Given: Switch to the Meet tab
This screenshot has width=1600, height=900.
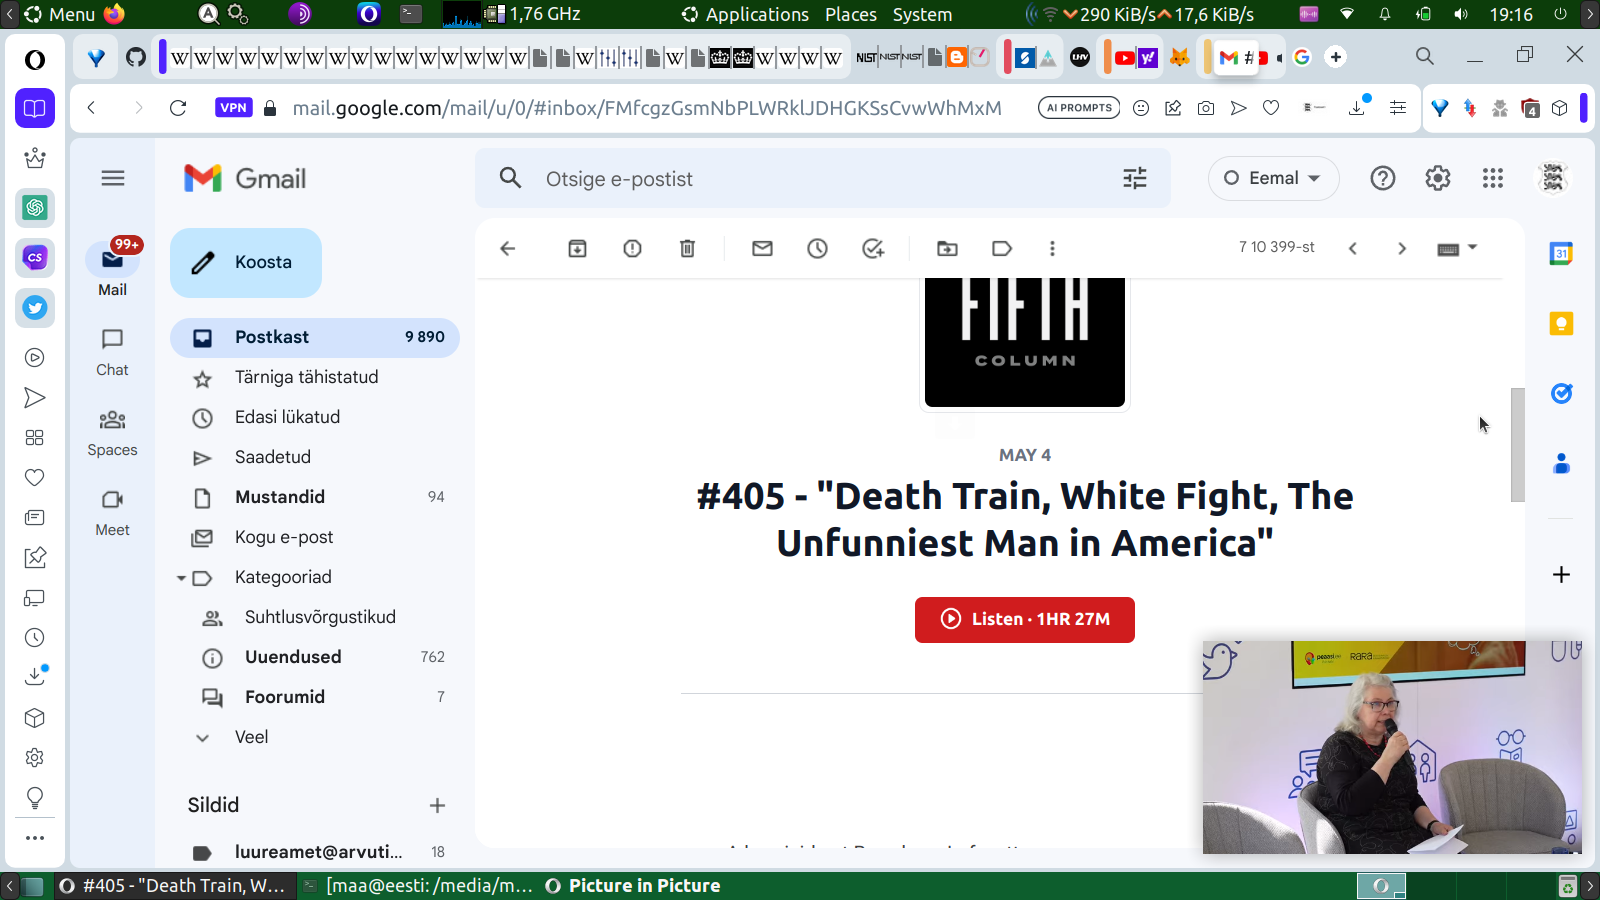Looking at the screenshot, I should pos(112,512).
